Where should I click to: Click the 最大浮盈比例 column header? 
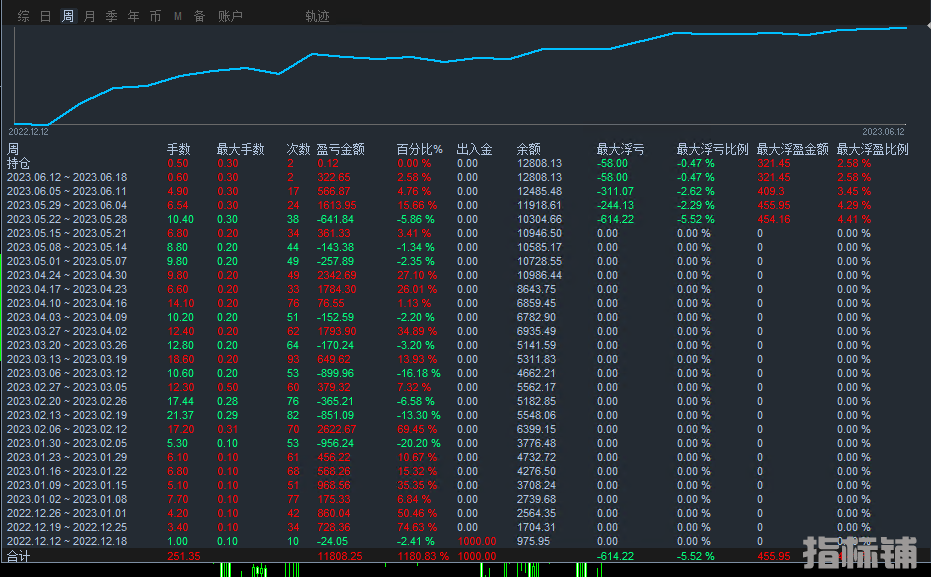[873, 149]
